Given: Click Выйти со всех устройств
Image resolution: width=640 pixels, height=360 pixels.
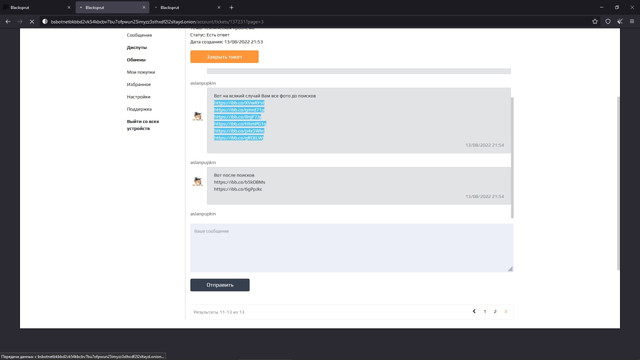Looking at the screenshot, I should tap(143, 125).
